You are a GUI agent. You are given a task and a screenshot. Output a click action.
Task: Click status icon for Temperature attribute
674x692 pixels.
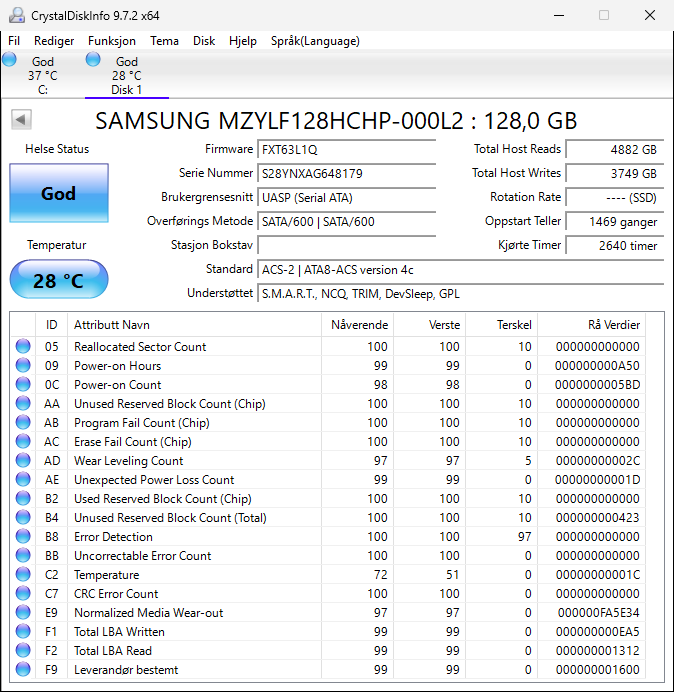tap(23, 574)
